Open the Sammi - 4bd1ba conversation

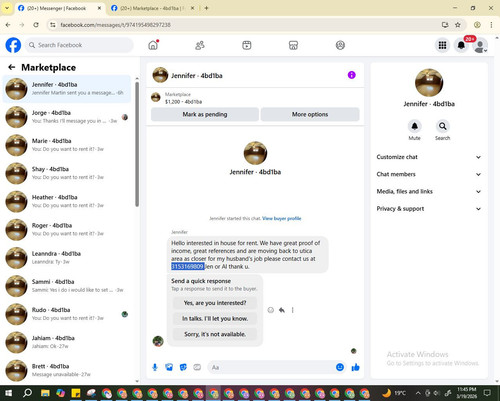tap(67, 286)
